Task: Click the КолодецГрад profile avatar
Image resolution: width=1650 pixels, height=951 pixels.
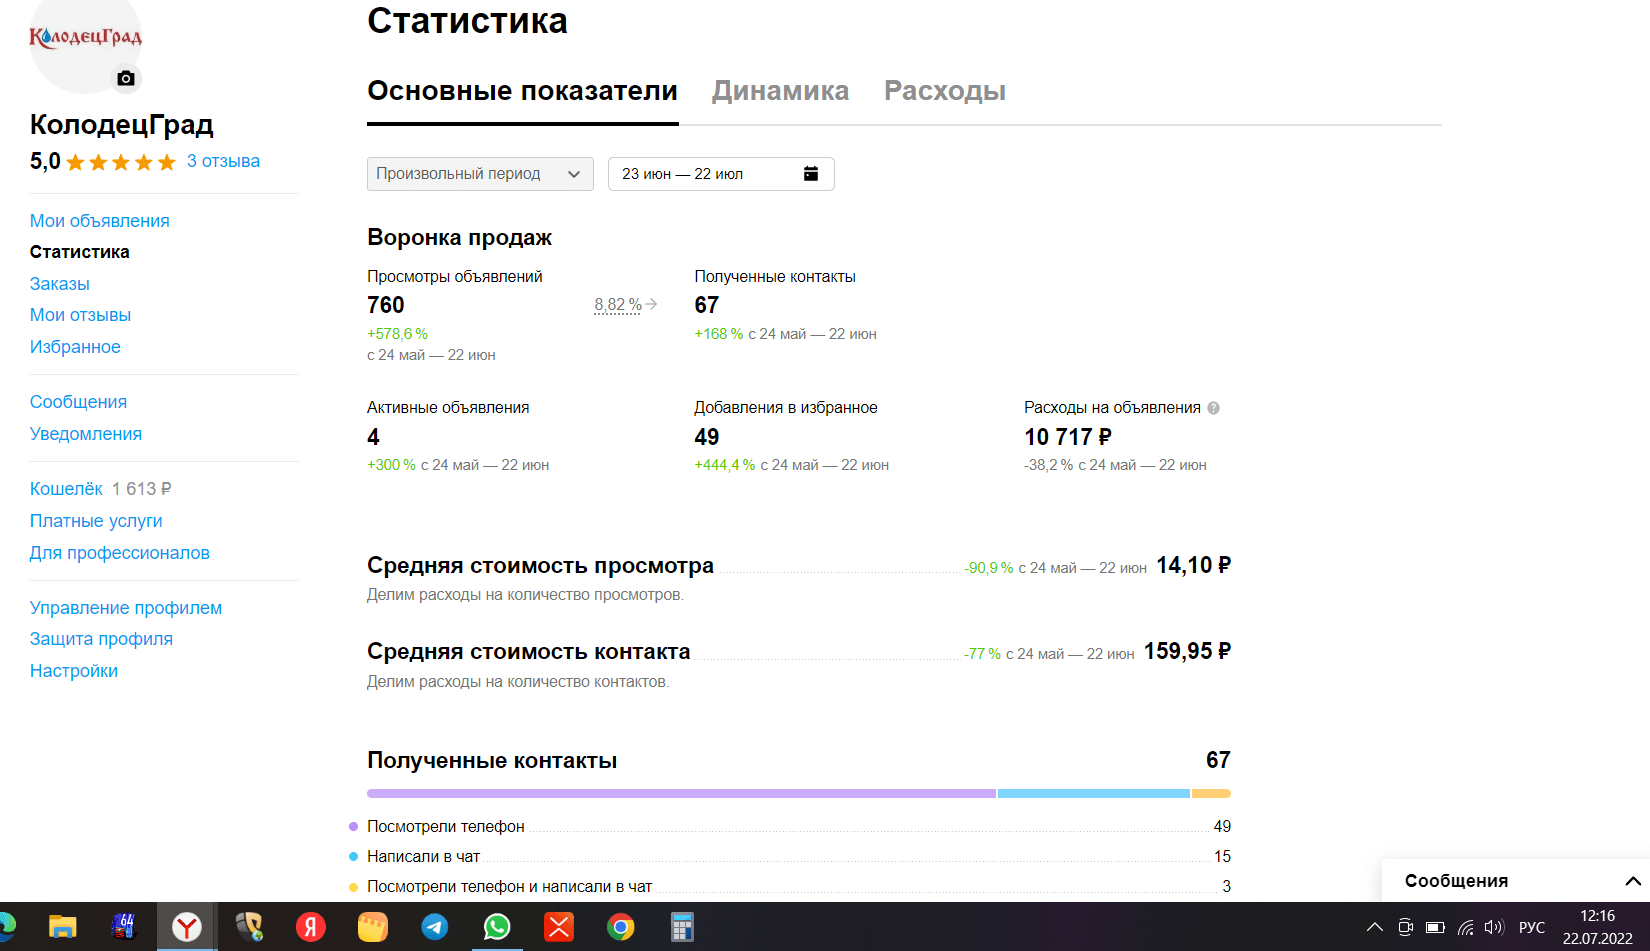Action: point(86,40)
